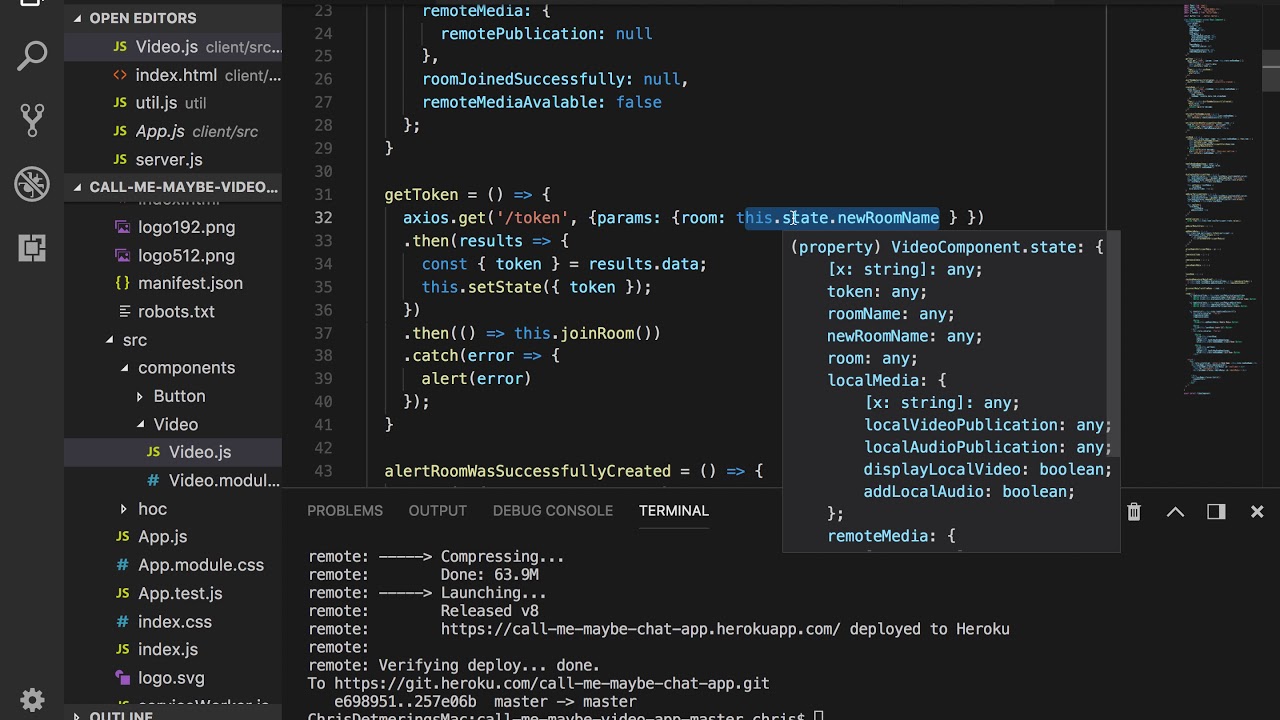
Task: Click line number 32 in the gutter
Action: (322, 218)
